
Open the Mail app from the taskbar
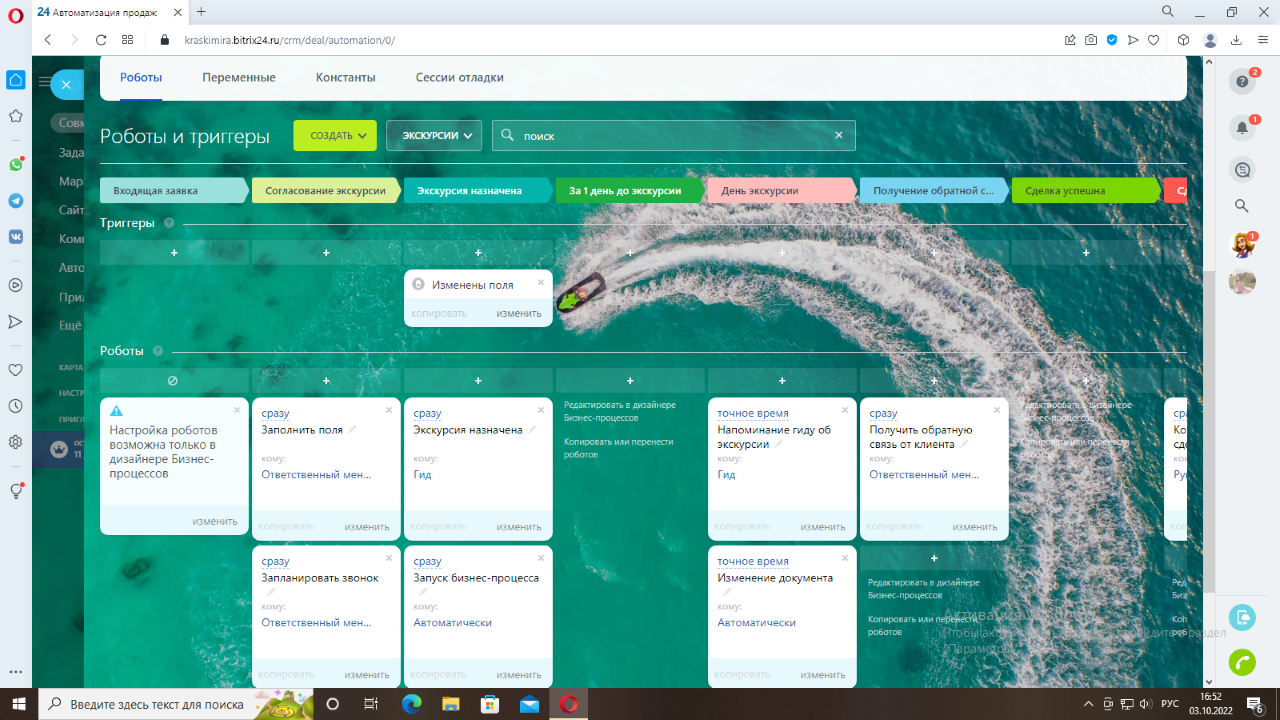pyautogui.click(x=529, y=704)
